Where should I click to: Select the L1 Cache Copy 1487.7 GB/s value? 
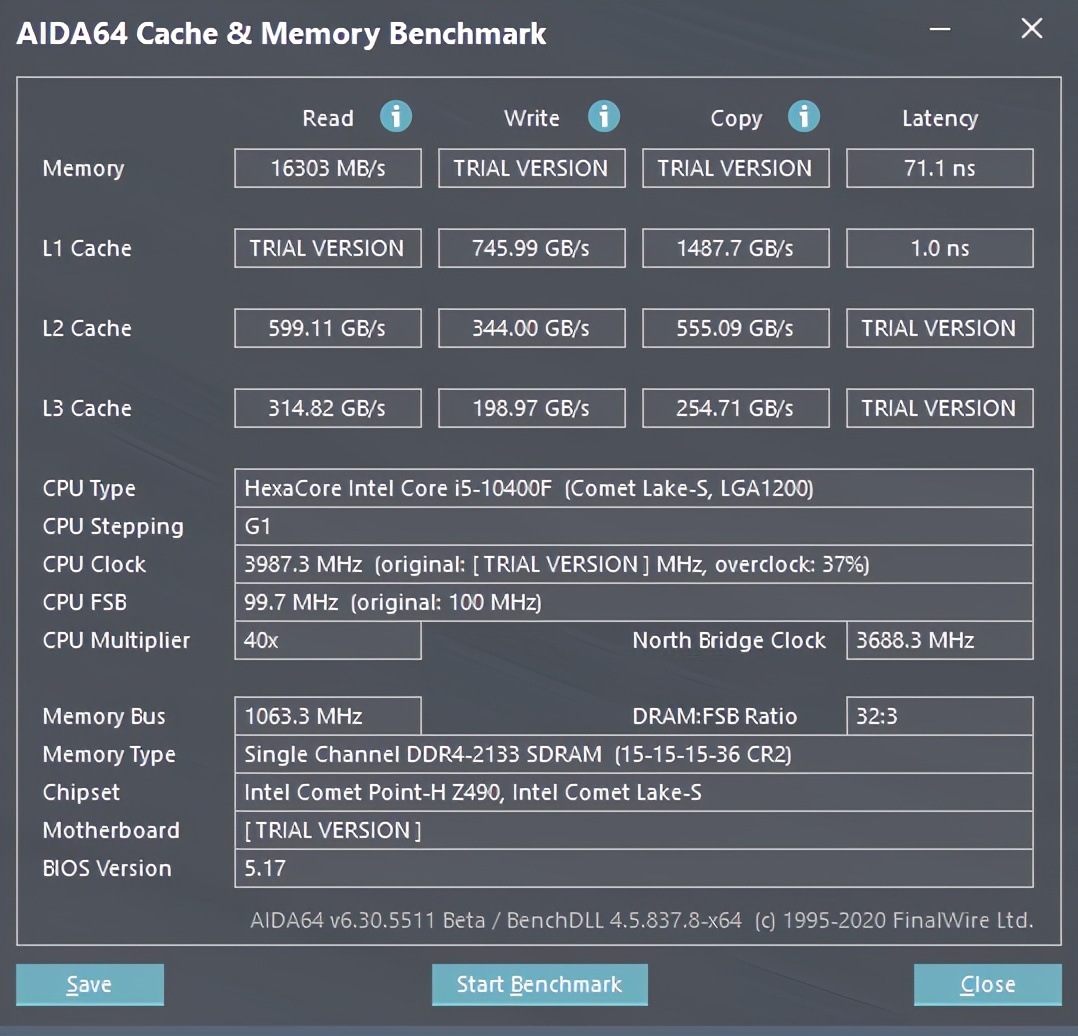(735, 248)
